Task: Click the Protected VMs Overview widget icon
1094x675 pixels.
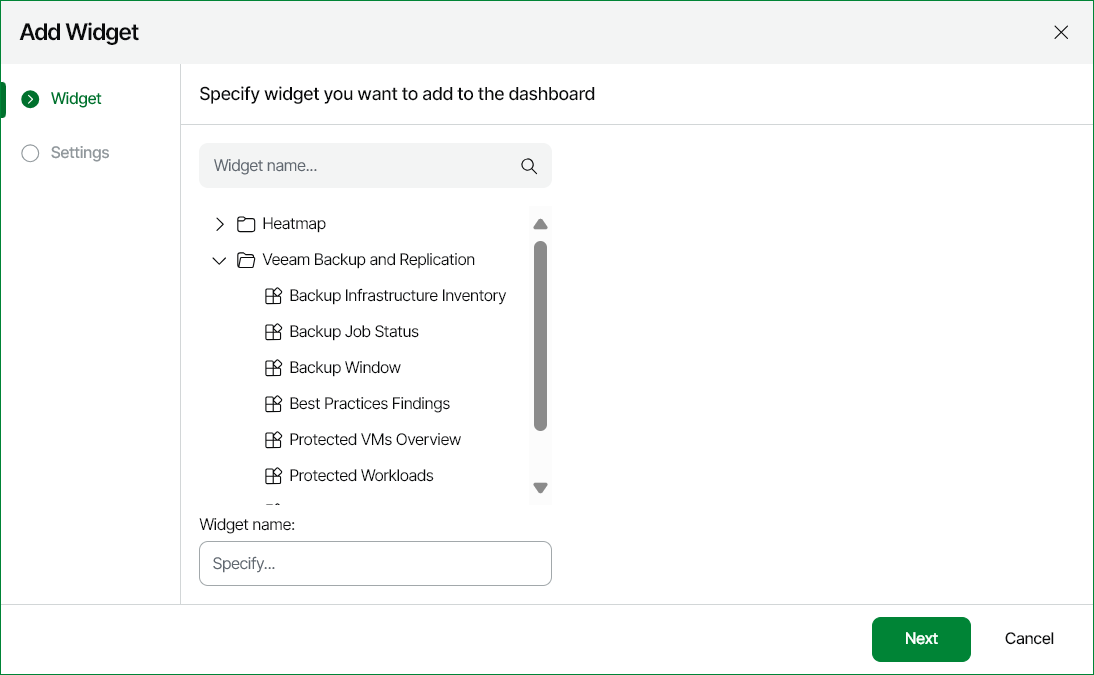Action: click(x=274, y=440)
